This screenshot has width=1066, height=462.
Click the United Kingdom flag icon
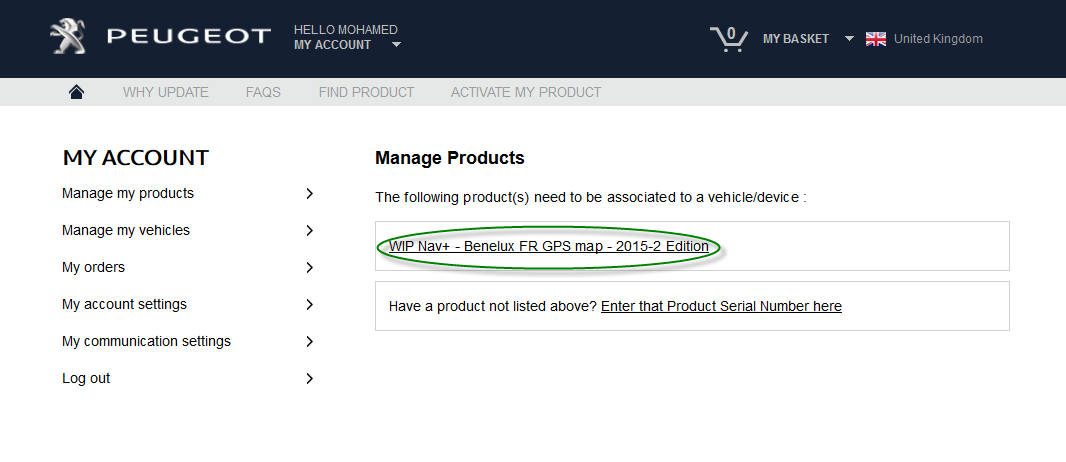pyautogui.click(x=876, y=39)
